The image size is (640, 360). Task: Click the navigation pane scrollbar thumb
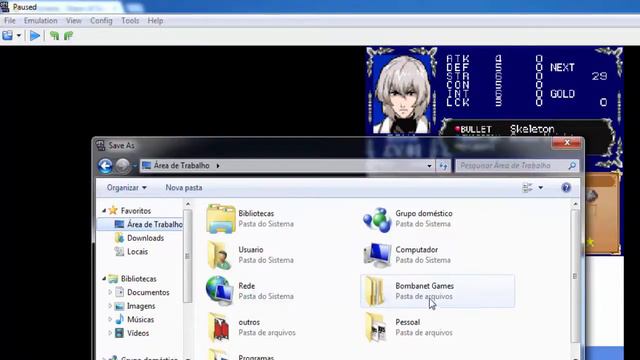188,256
